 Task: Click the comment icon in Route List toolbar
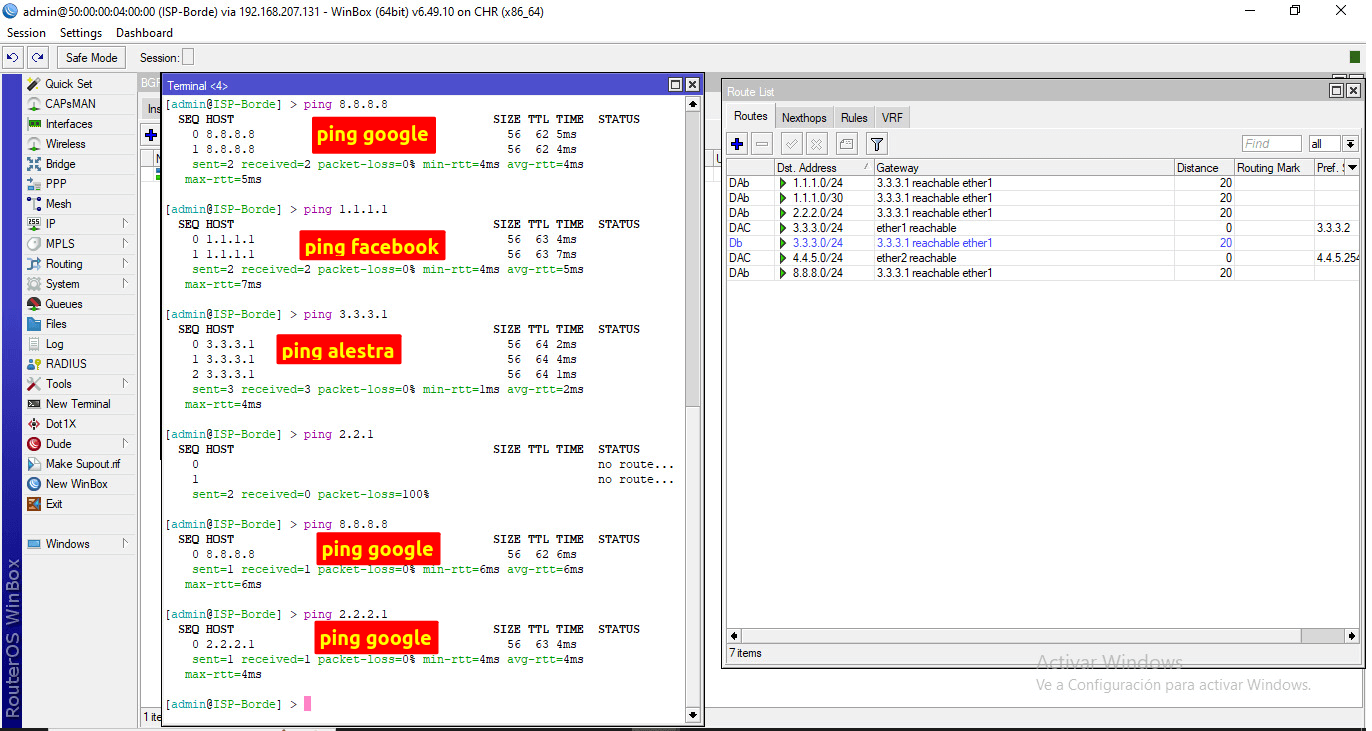[x=846, y=144]
